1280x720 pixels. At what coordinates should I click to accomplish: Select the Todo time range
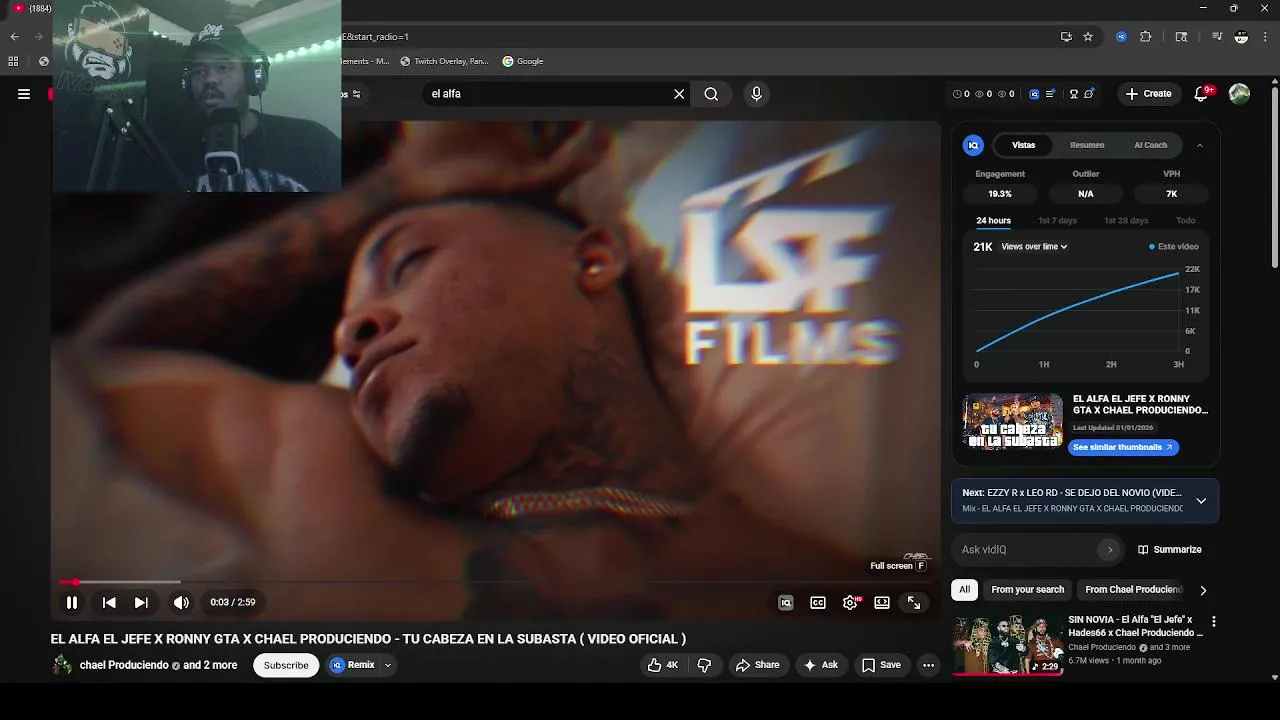[1185, 220]
